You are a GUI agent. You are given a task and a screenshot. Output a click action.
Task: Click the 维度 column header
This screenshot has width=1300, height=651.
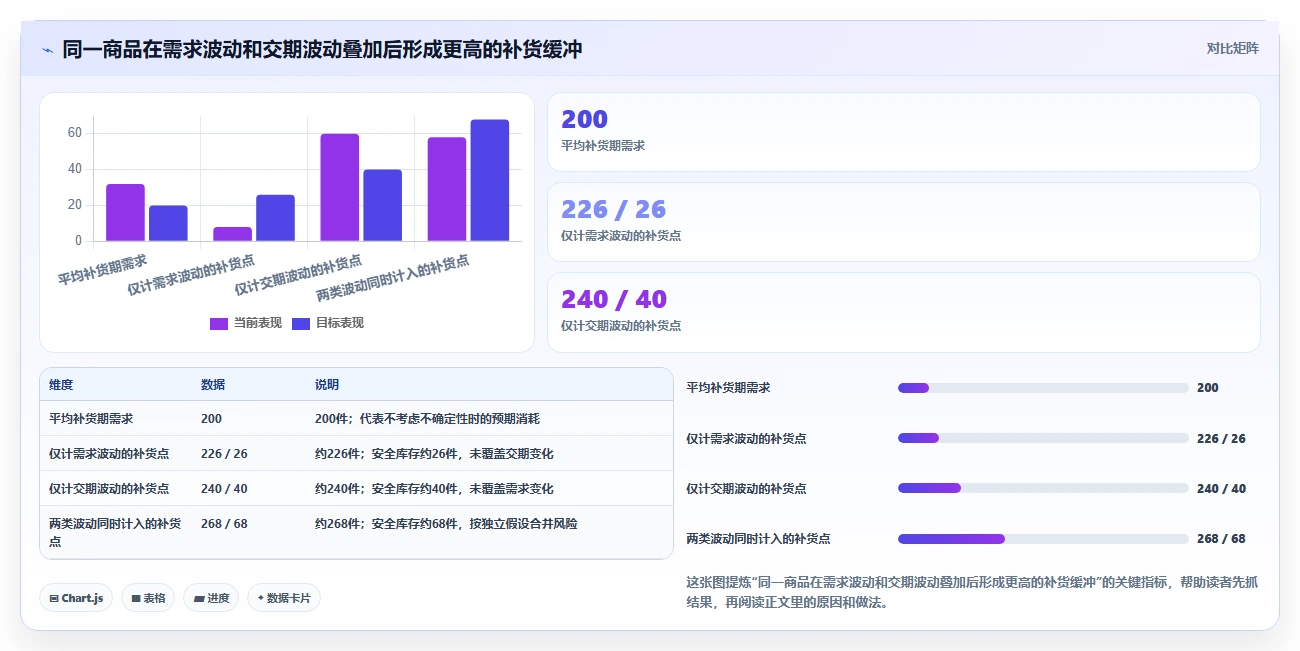point(61,385)
